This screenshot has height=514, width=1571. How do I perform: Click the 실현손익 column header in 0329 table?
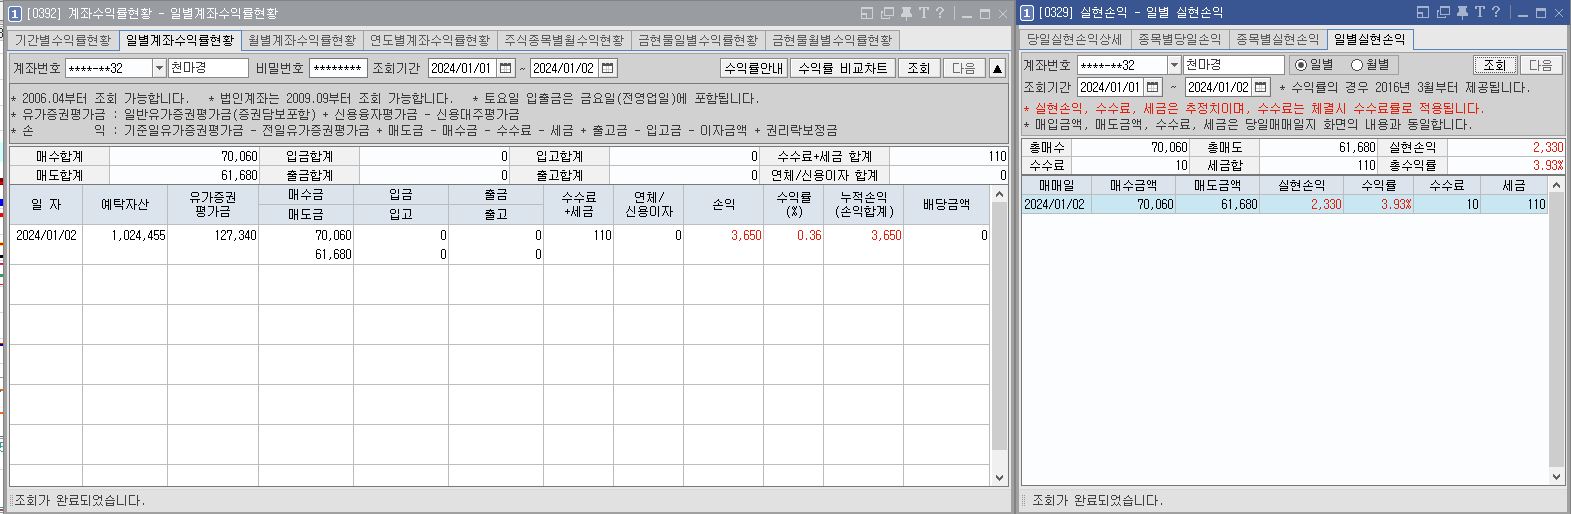pos(1301,185)
